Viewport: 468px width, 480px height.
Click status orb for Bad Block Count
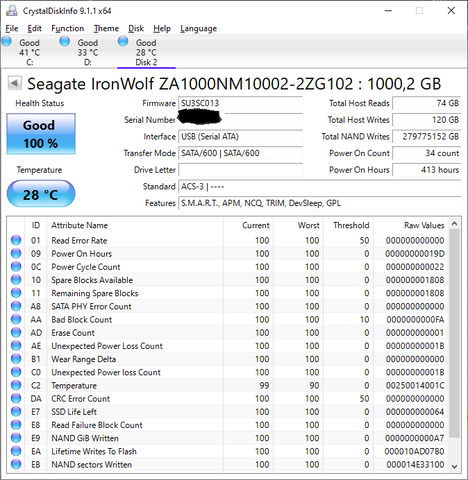click(x=16, y=319)
